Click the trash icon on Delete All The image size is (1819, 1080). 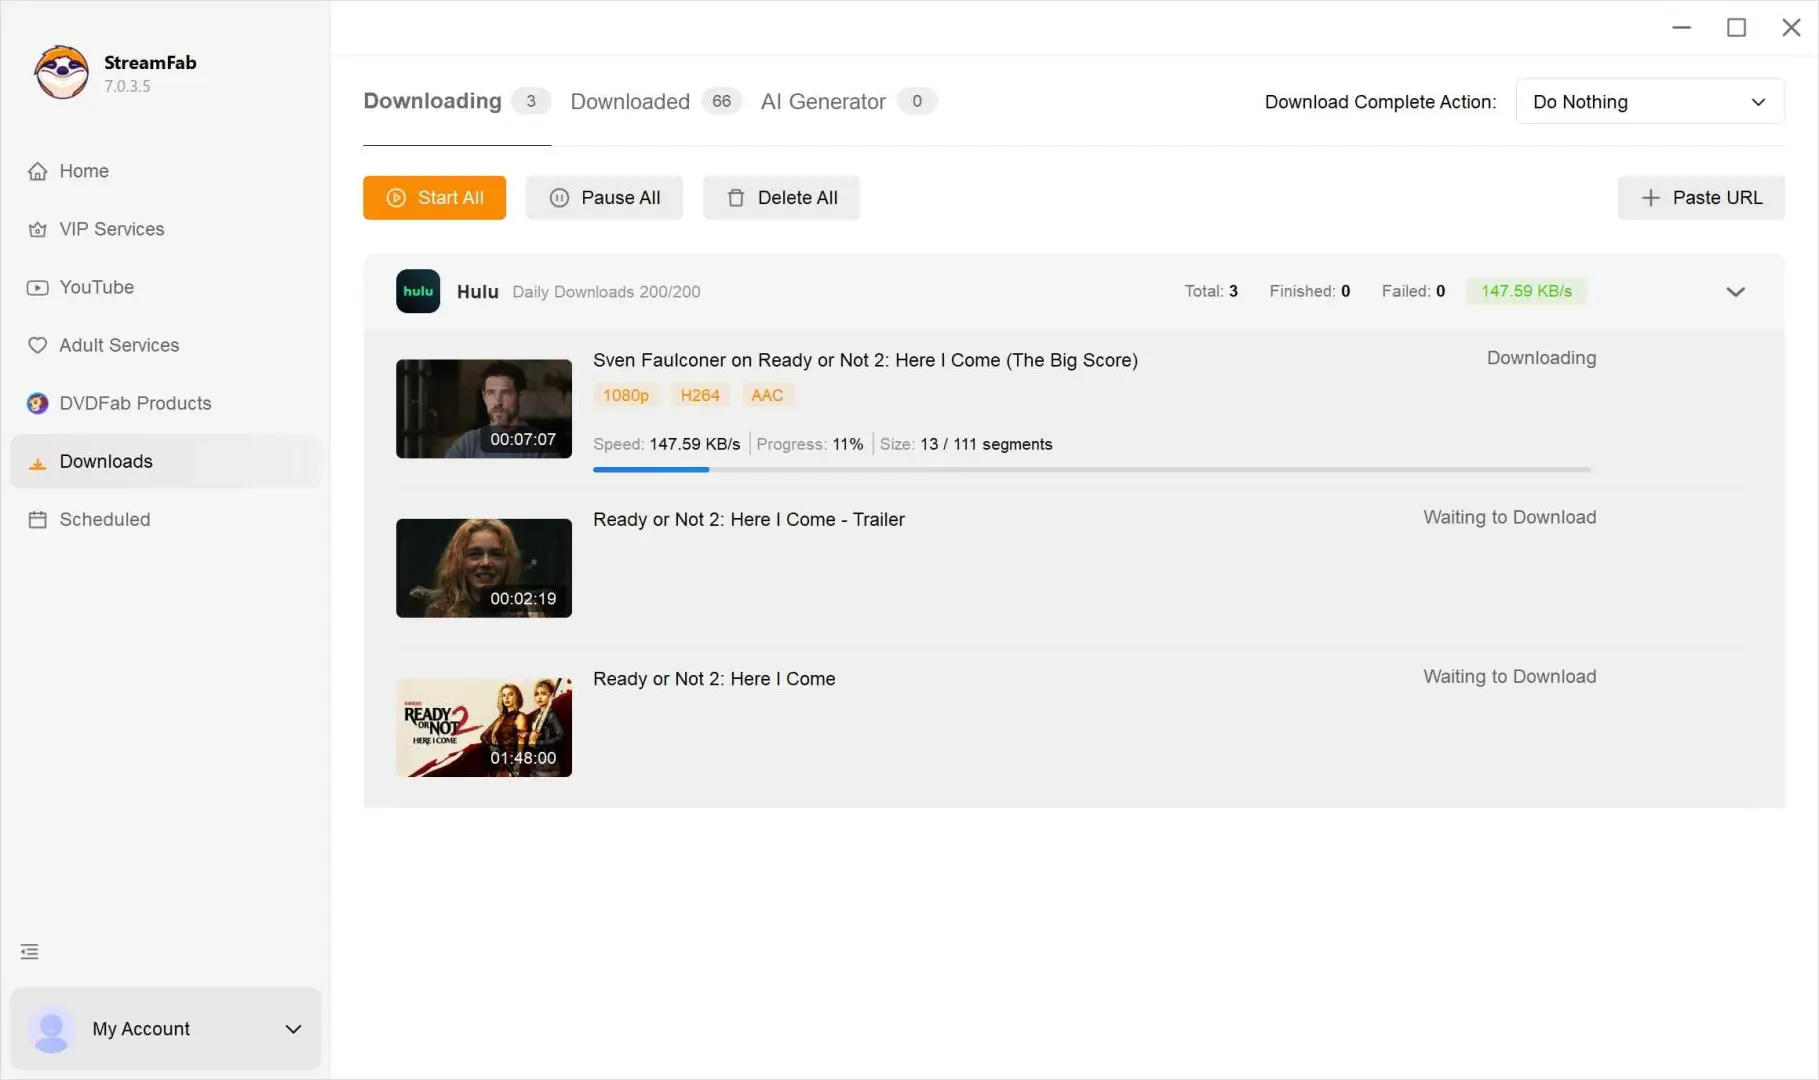tap(736, 198)
